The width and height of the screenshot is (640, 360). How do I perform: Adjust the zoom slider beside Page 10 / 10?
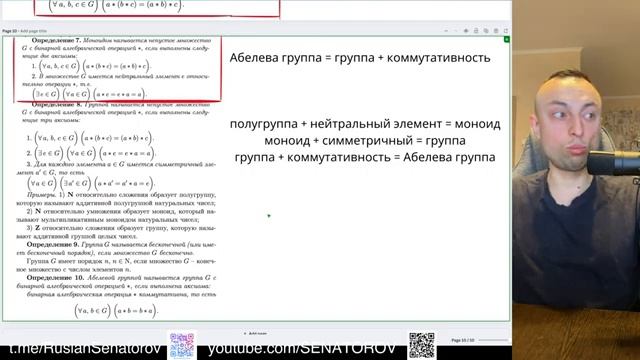click(x=493, y=340)
